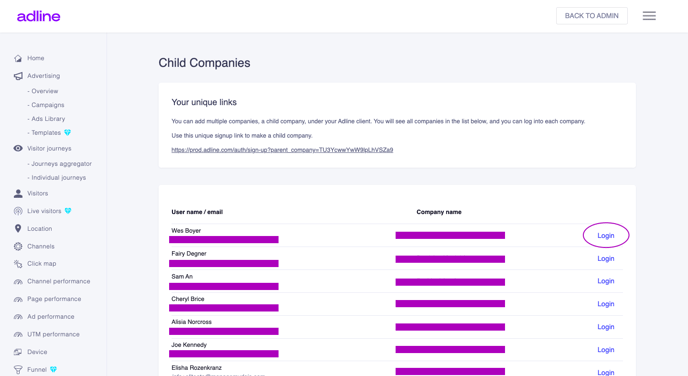Select the Journeys aggregator item
This screenshot has height=376, width=688.
tap(59, 164)
